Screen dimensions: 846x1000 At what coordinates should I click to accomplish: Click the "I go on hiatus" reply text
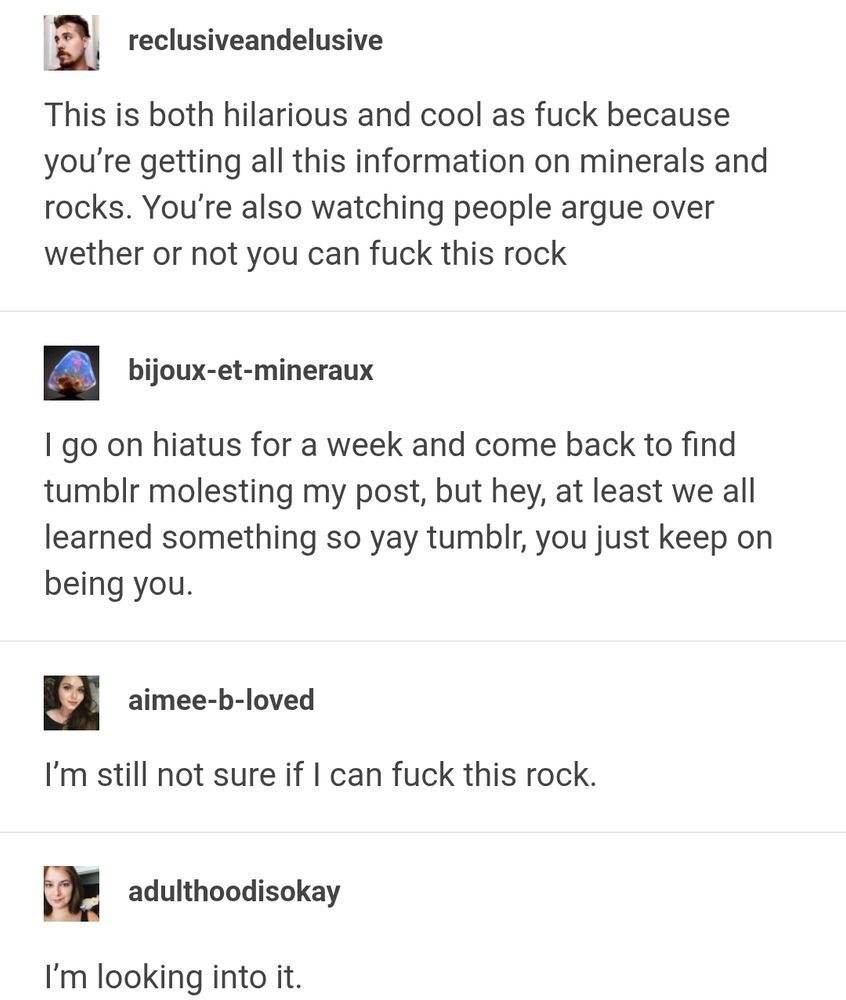click(408, 513)
